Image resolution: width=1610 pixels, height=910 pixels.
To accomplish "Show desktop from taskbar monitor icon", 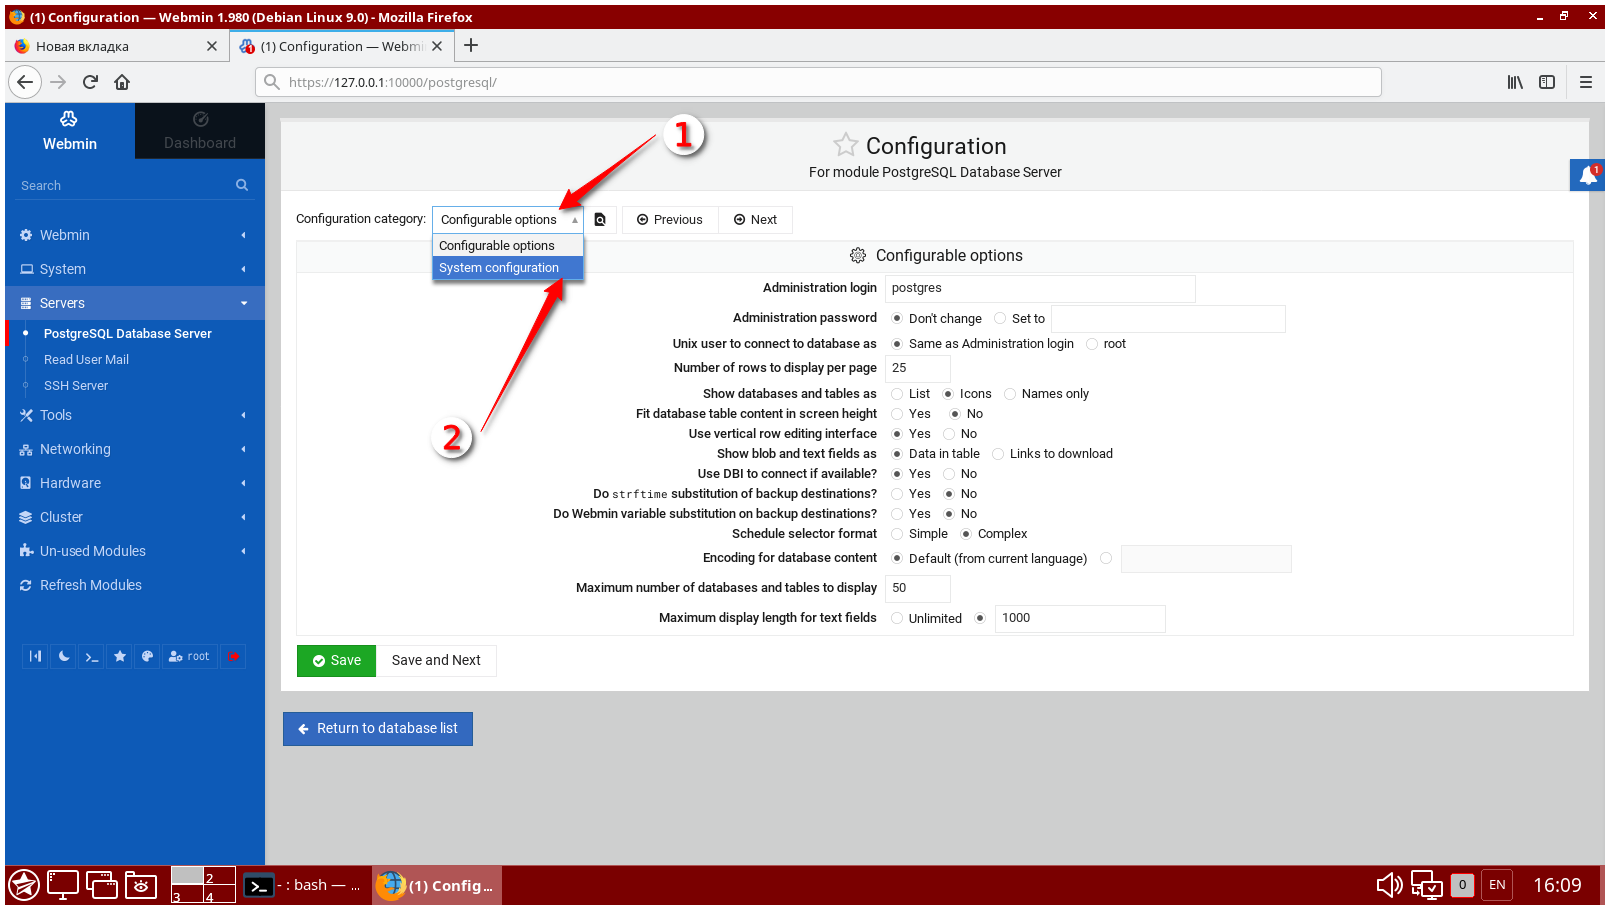I will (x=63, y=885).
